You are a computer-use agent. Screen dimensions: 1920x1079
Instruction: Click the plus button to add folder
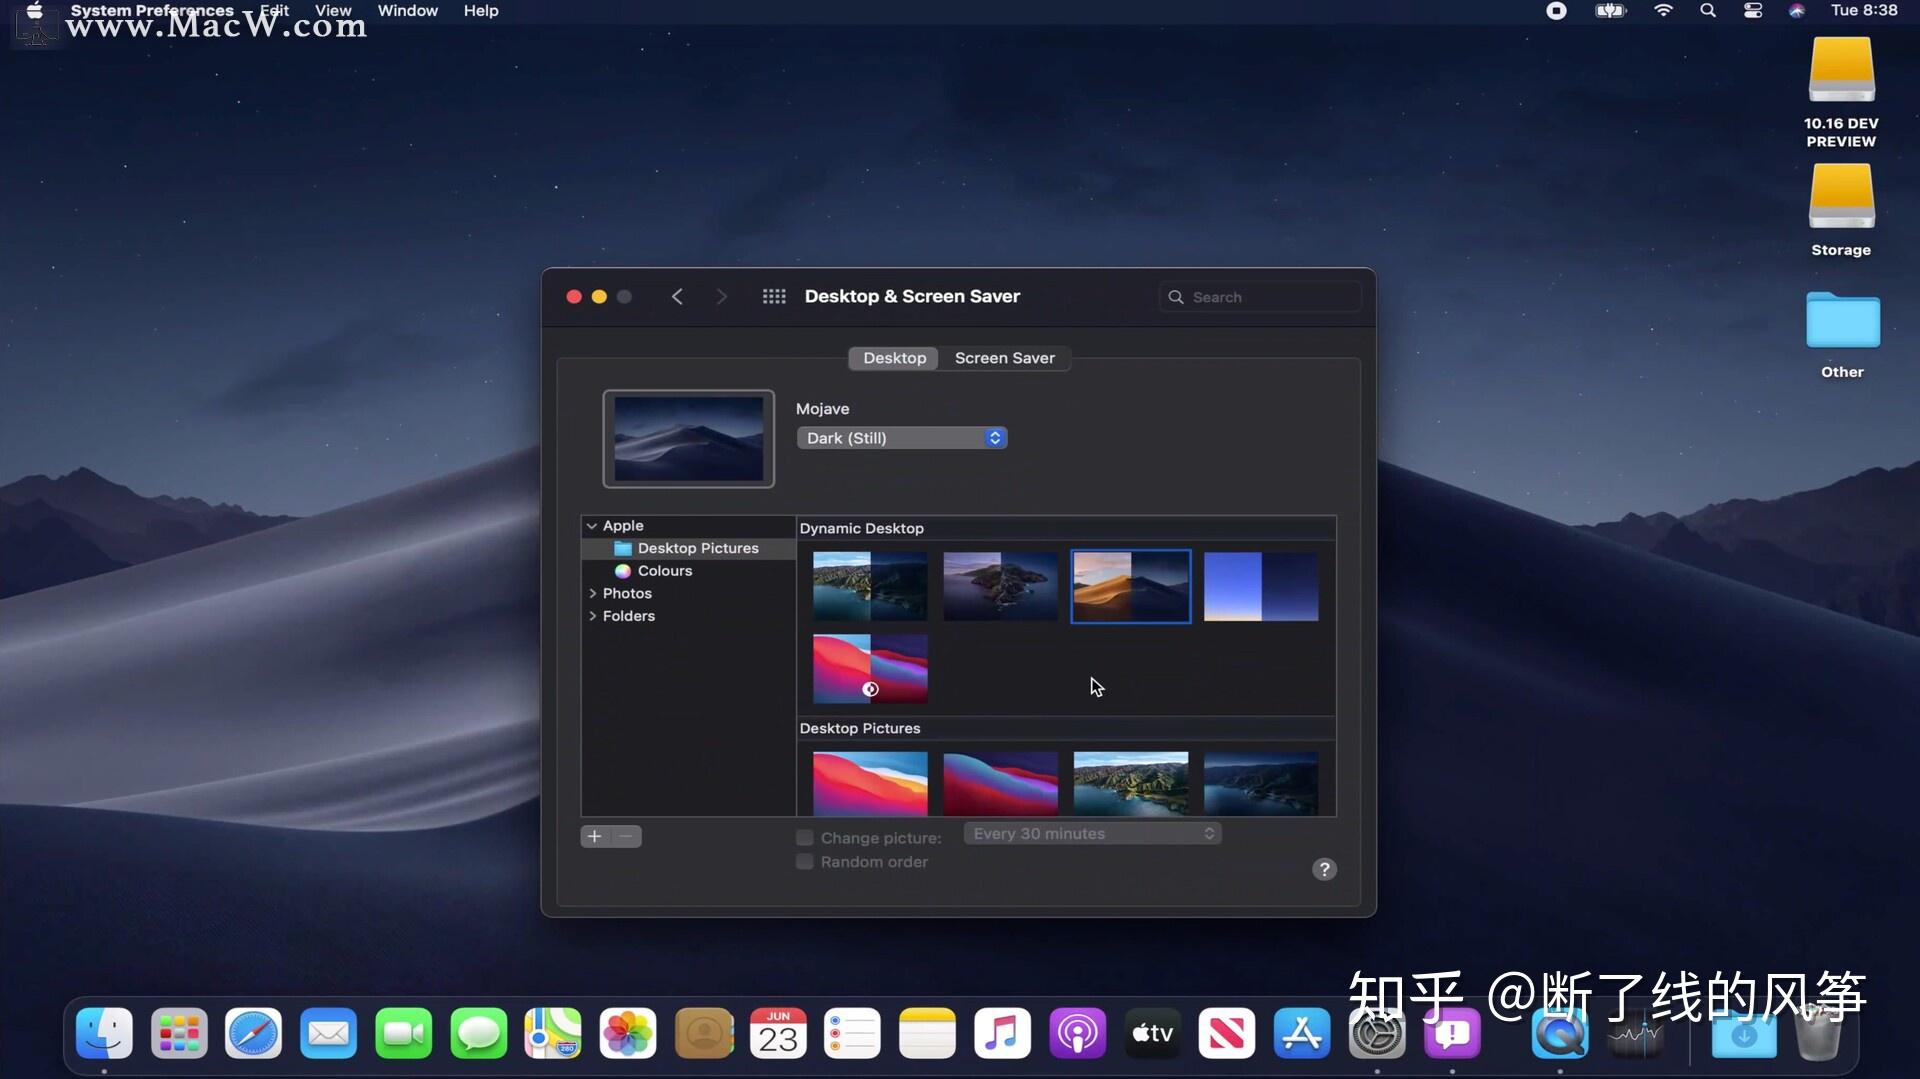[594, 836]
